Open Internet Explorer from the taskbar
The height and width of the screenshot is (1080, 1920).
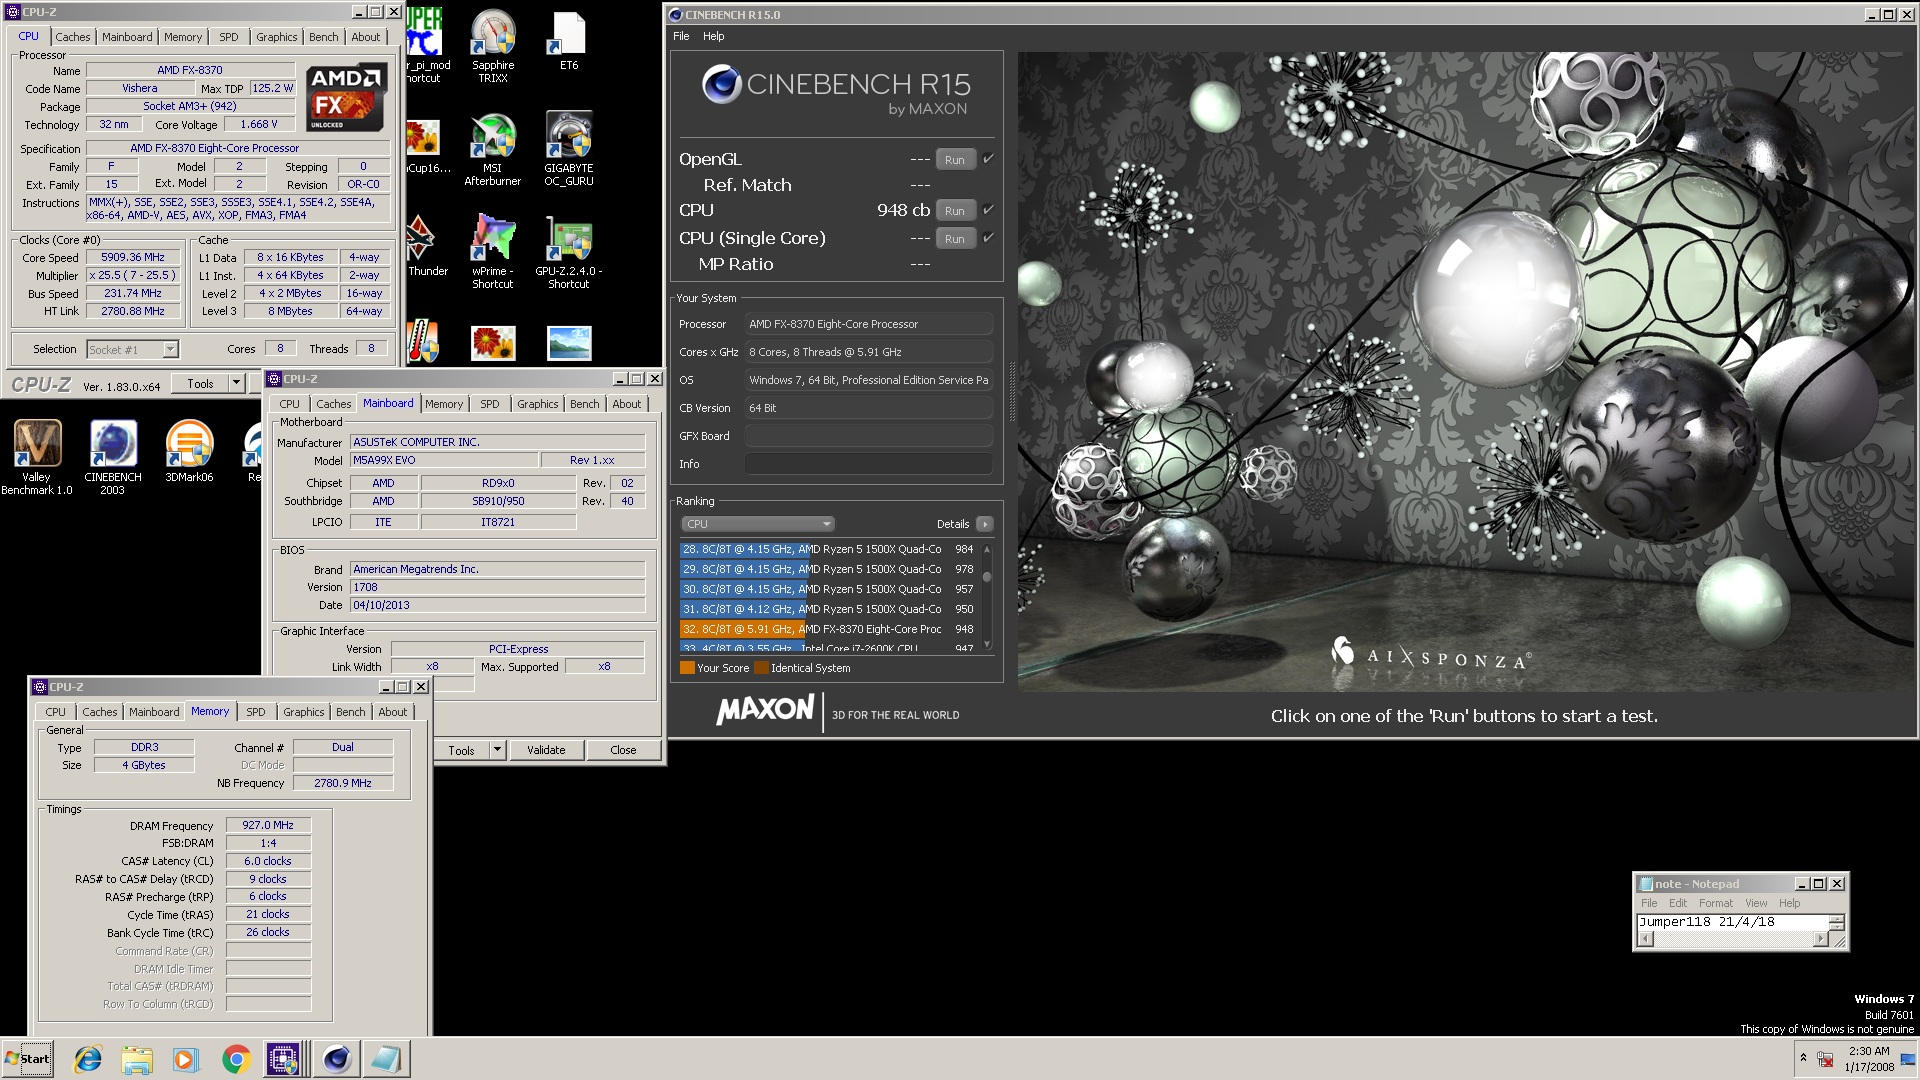coord(88,1059)
